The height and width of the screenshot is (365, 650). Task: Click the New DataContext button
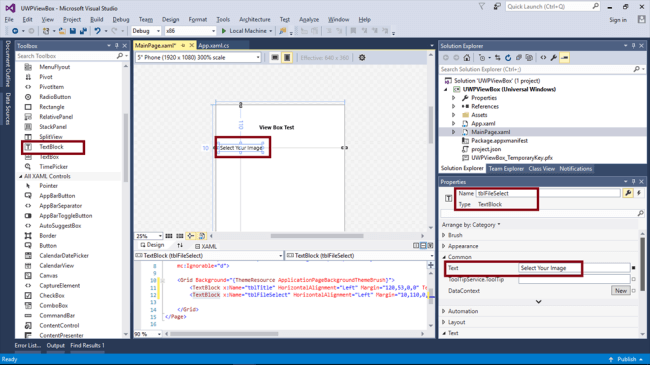coord(621,291)
